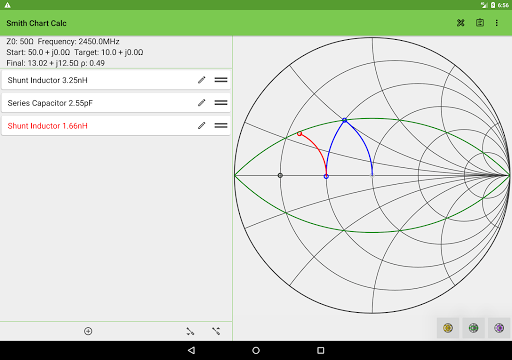Viewport: 512px width, 360px height.
Task: Click the up-arrow component icon in bottom bar
Action: tap(216, 331)
